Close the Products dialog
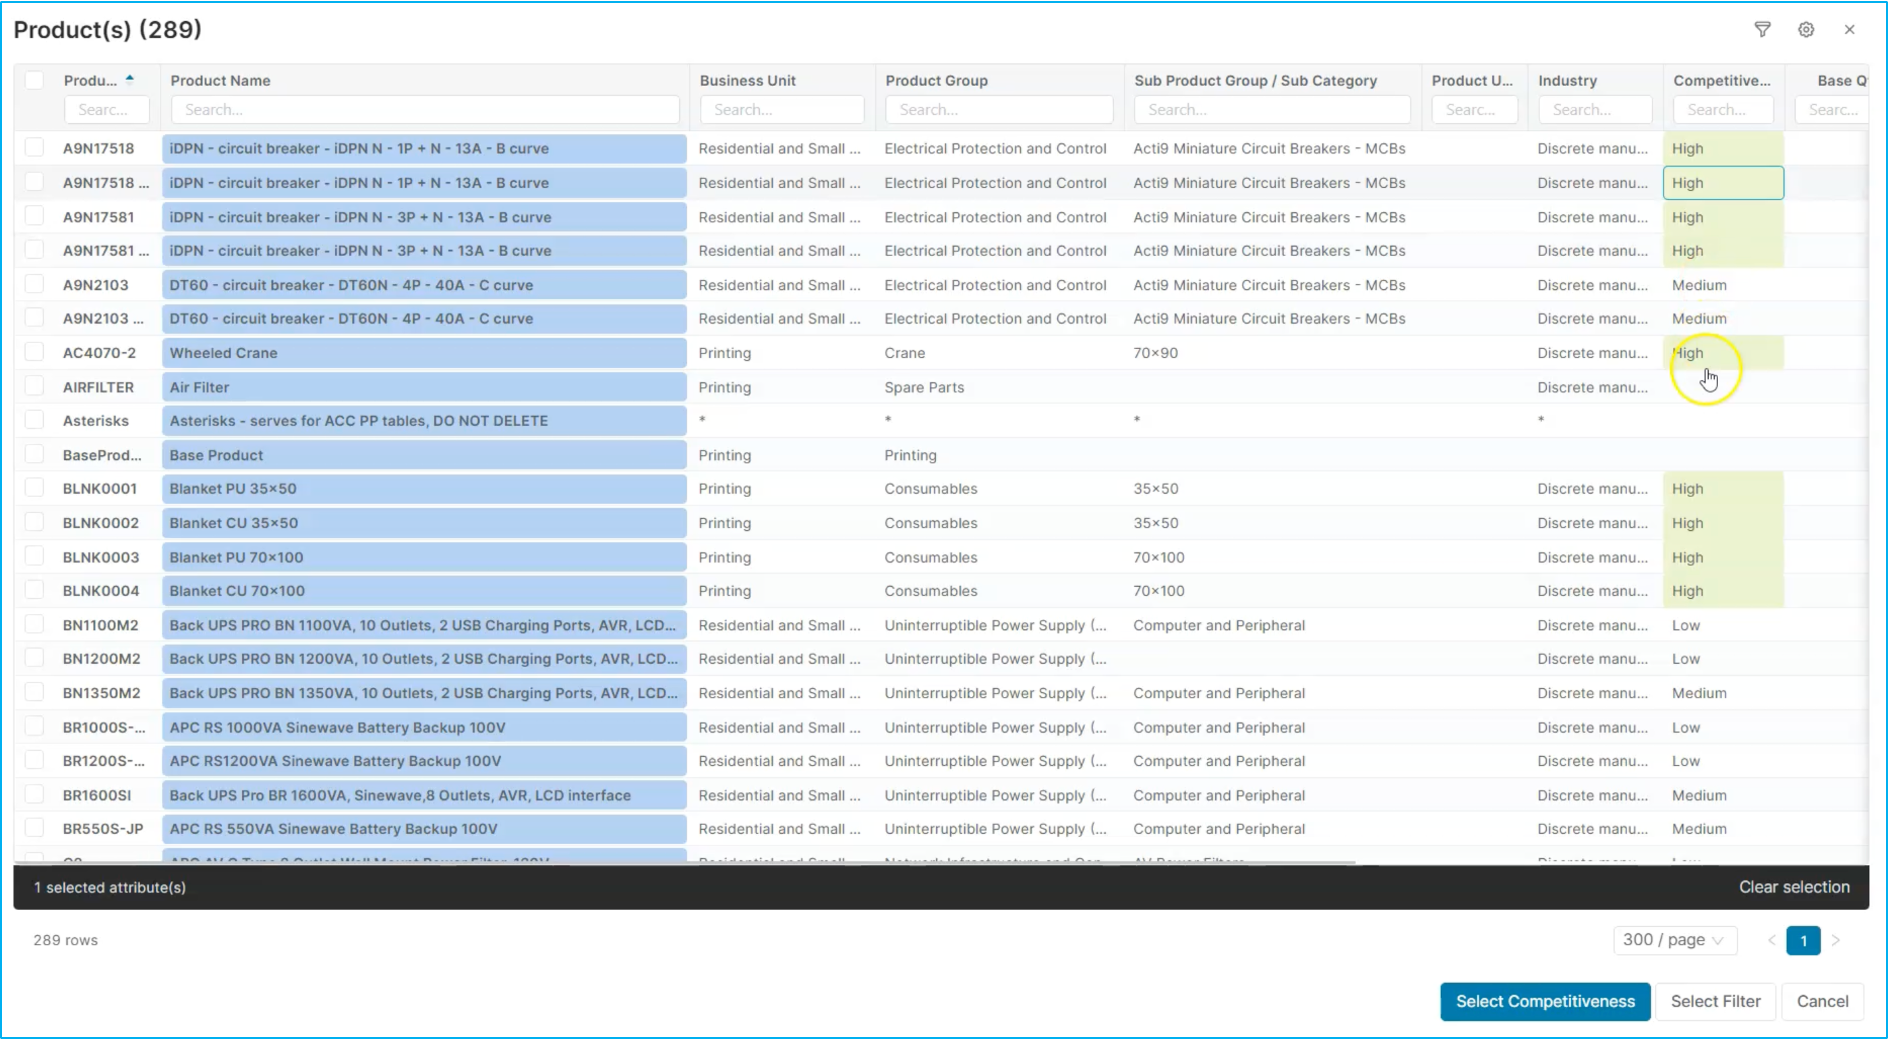1888x1040 pixels. (1849, 30)
